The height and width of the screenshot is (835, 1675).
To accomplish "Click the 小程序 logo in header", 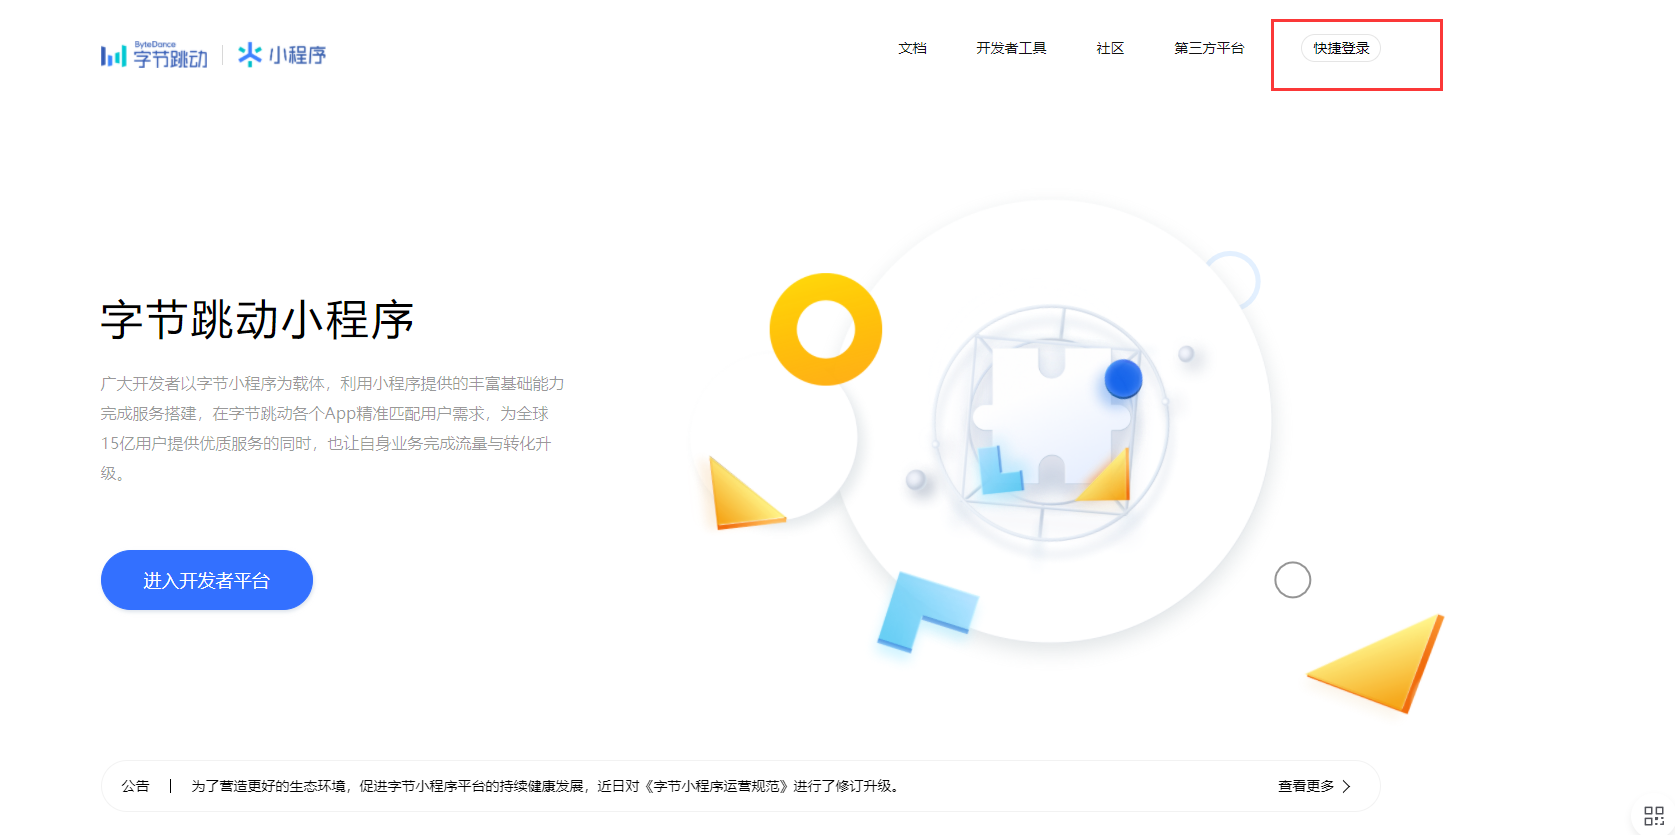I will point(282,55).
